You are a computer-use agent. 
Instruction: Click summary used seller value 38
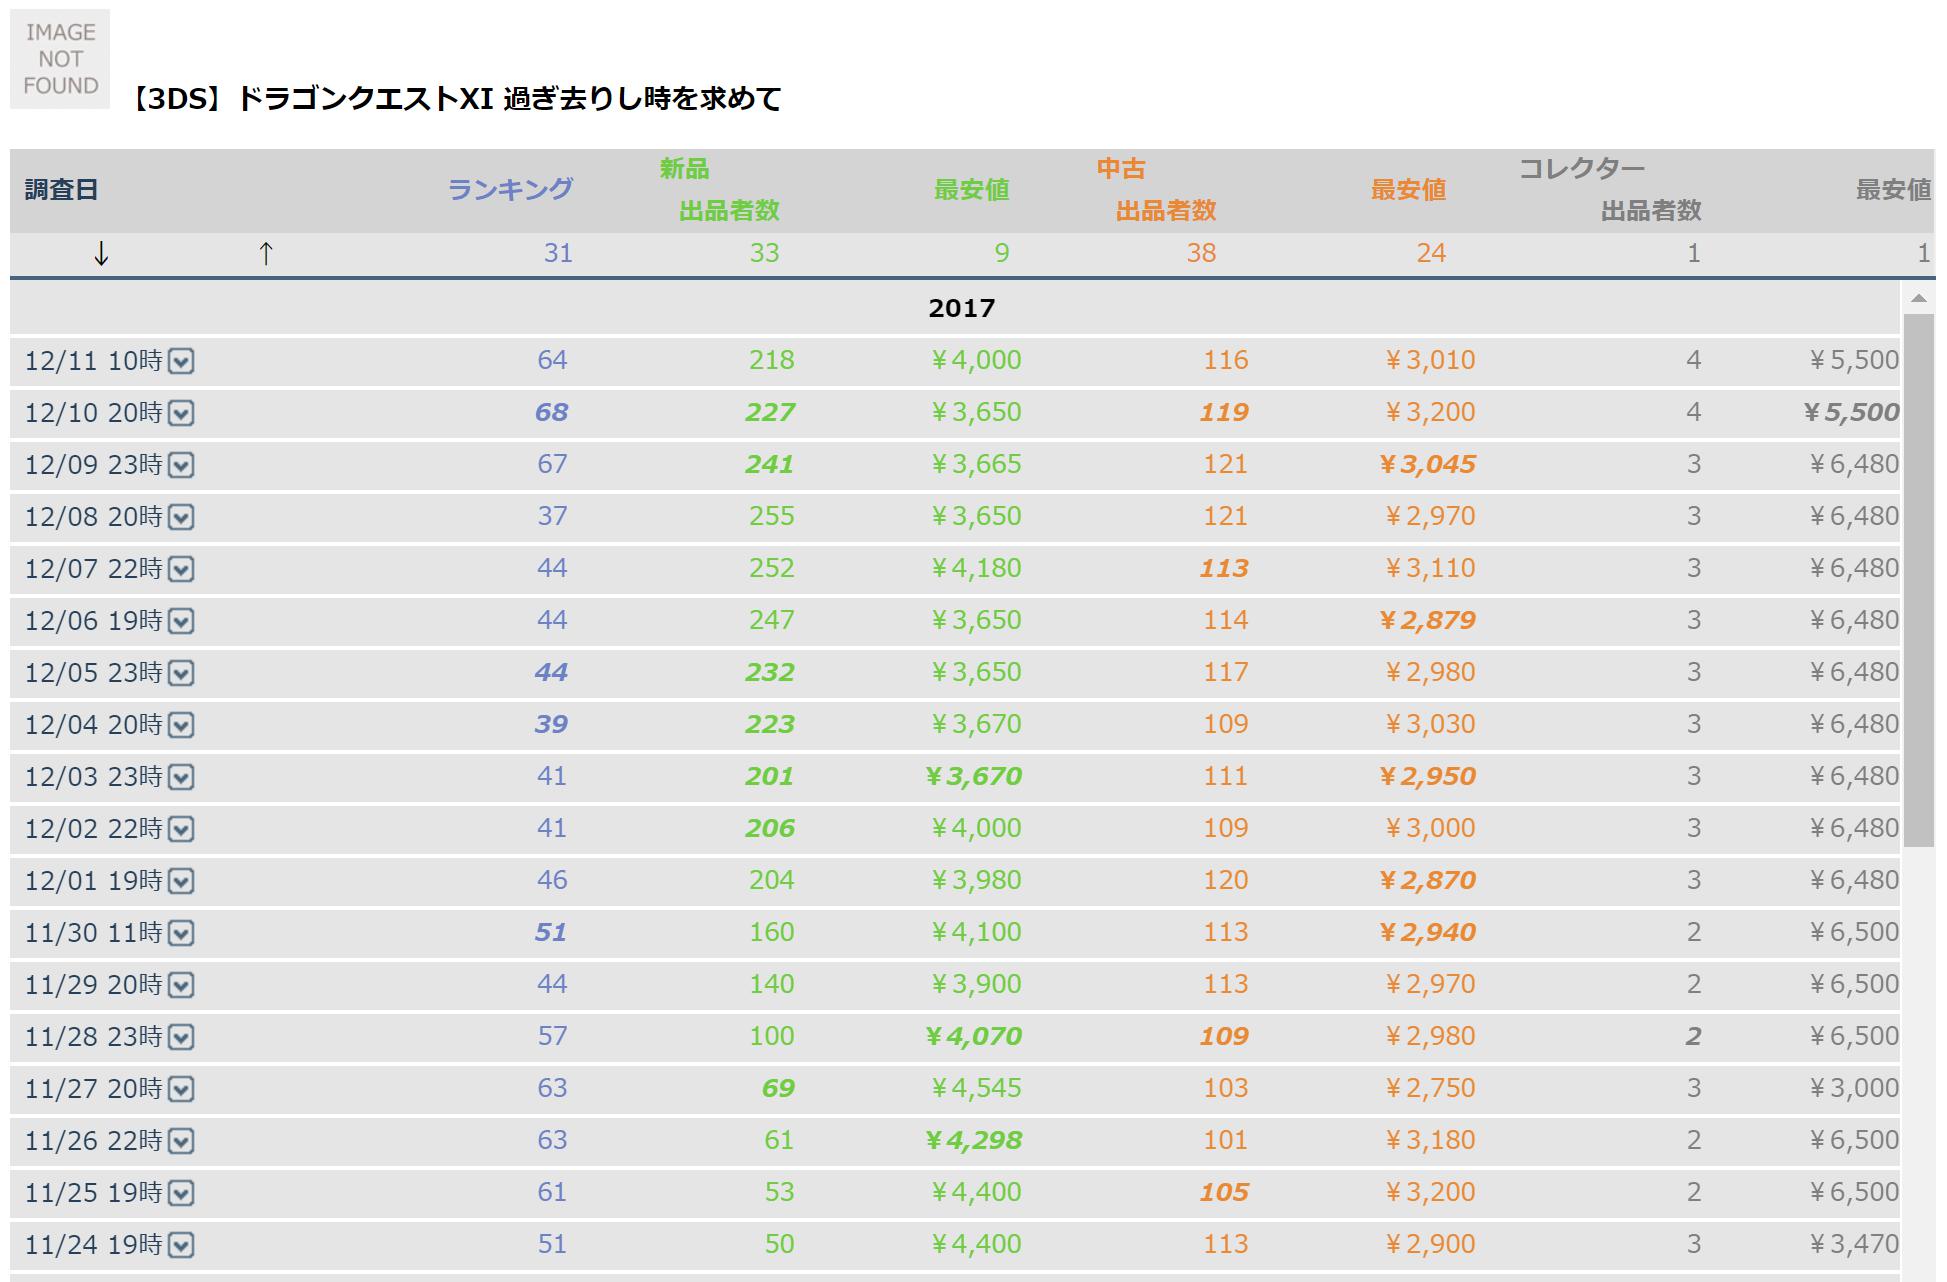pyautogui.click(x=1201, y=253)
